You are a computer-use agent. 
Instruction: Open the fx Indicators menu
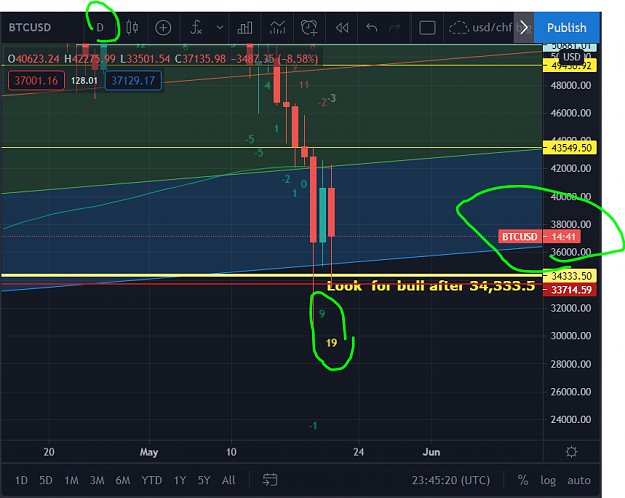tap(196, 28)
